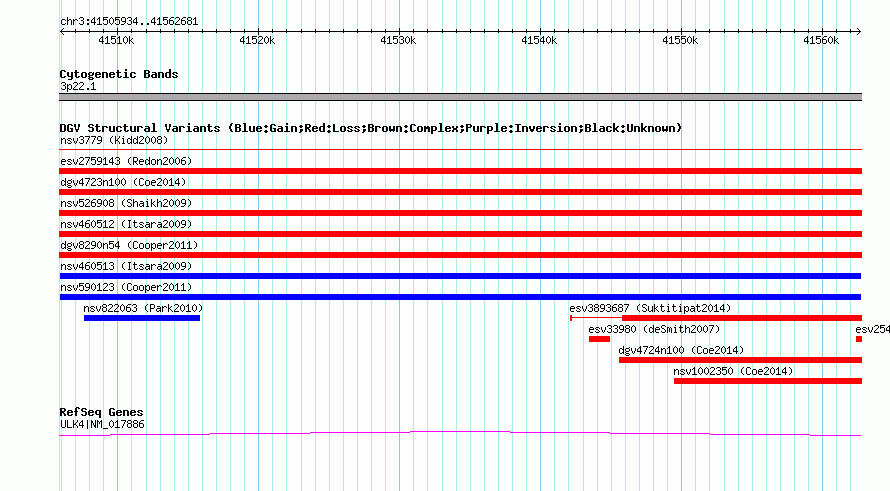Select the nsv460512 (Itsara2009) red bar
Image resolution: width=890 pixels, height=491 pixels.
(x=460, y=234)
